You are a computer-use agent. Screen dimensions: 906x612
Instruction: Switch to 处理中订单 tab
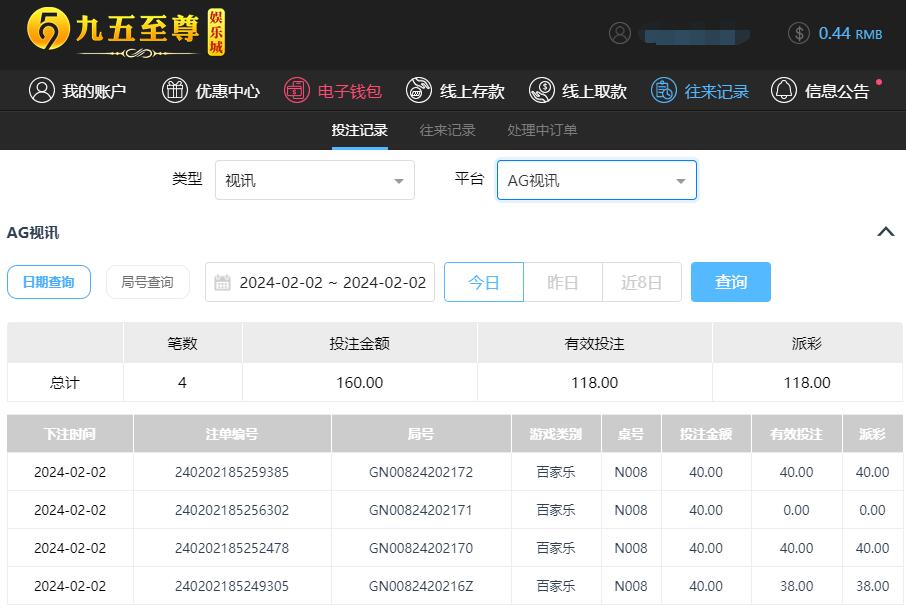point(542,130)
